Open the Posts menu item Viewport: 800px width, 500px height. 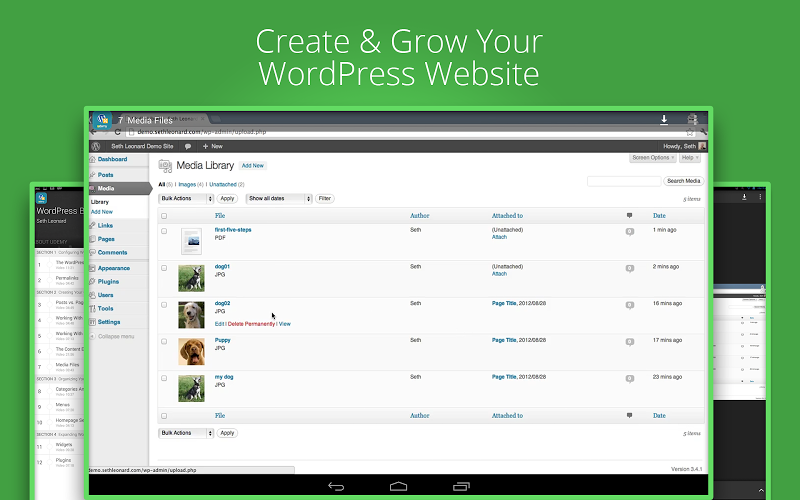(x=106, y=174)
